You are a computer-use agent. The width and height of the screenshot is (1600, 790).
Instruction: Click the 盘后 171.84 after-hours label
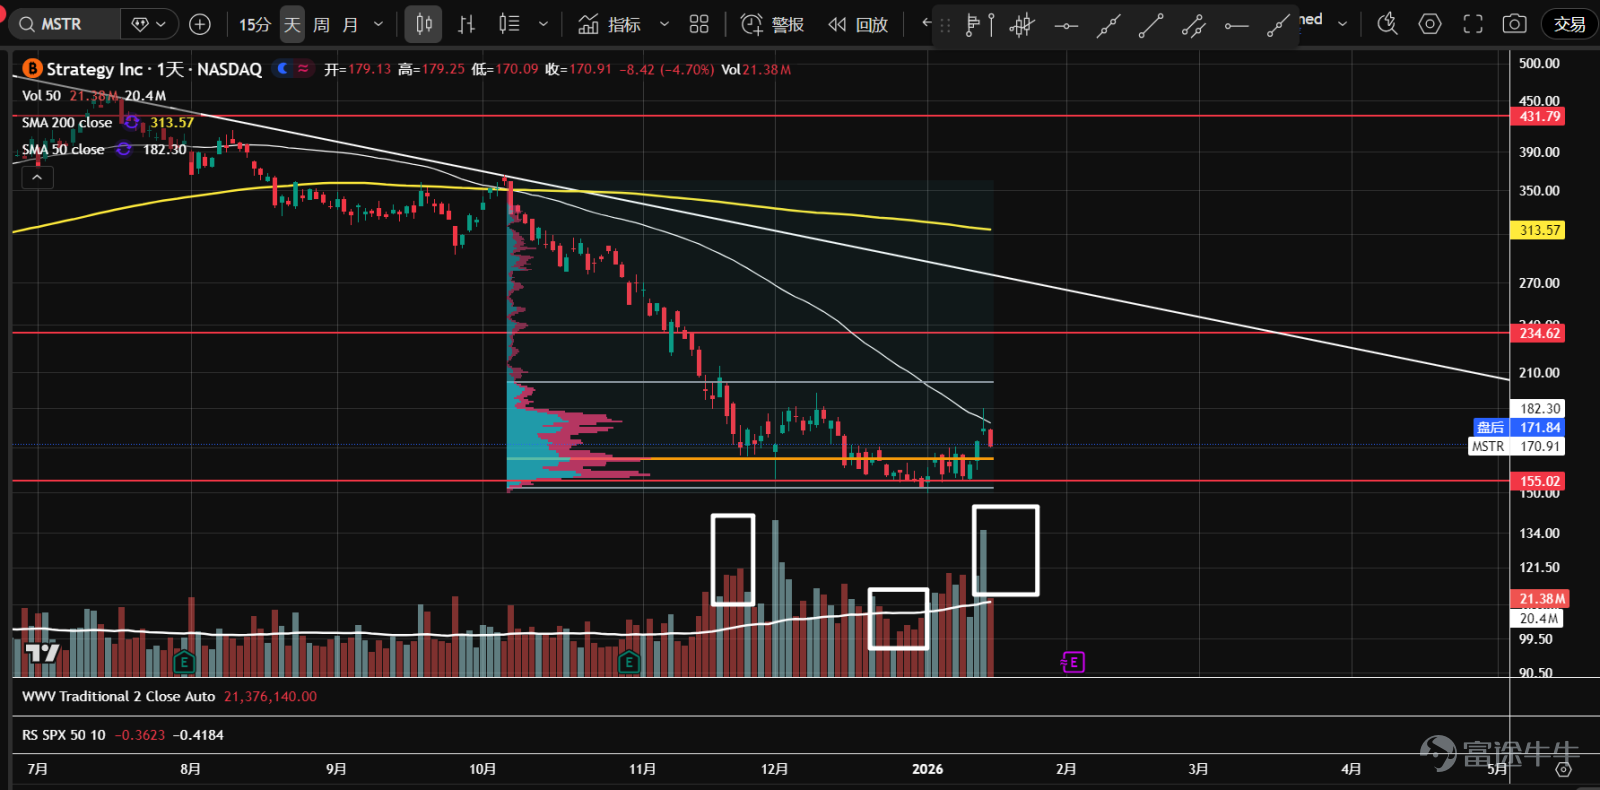(1519, 427)
